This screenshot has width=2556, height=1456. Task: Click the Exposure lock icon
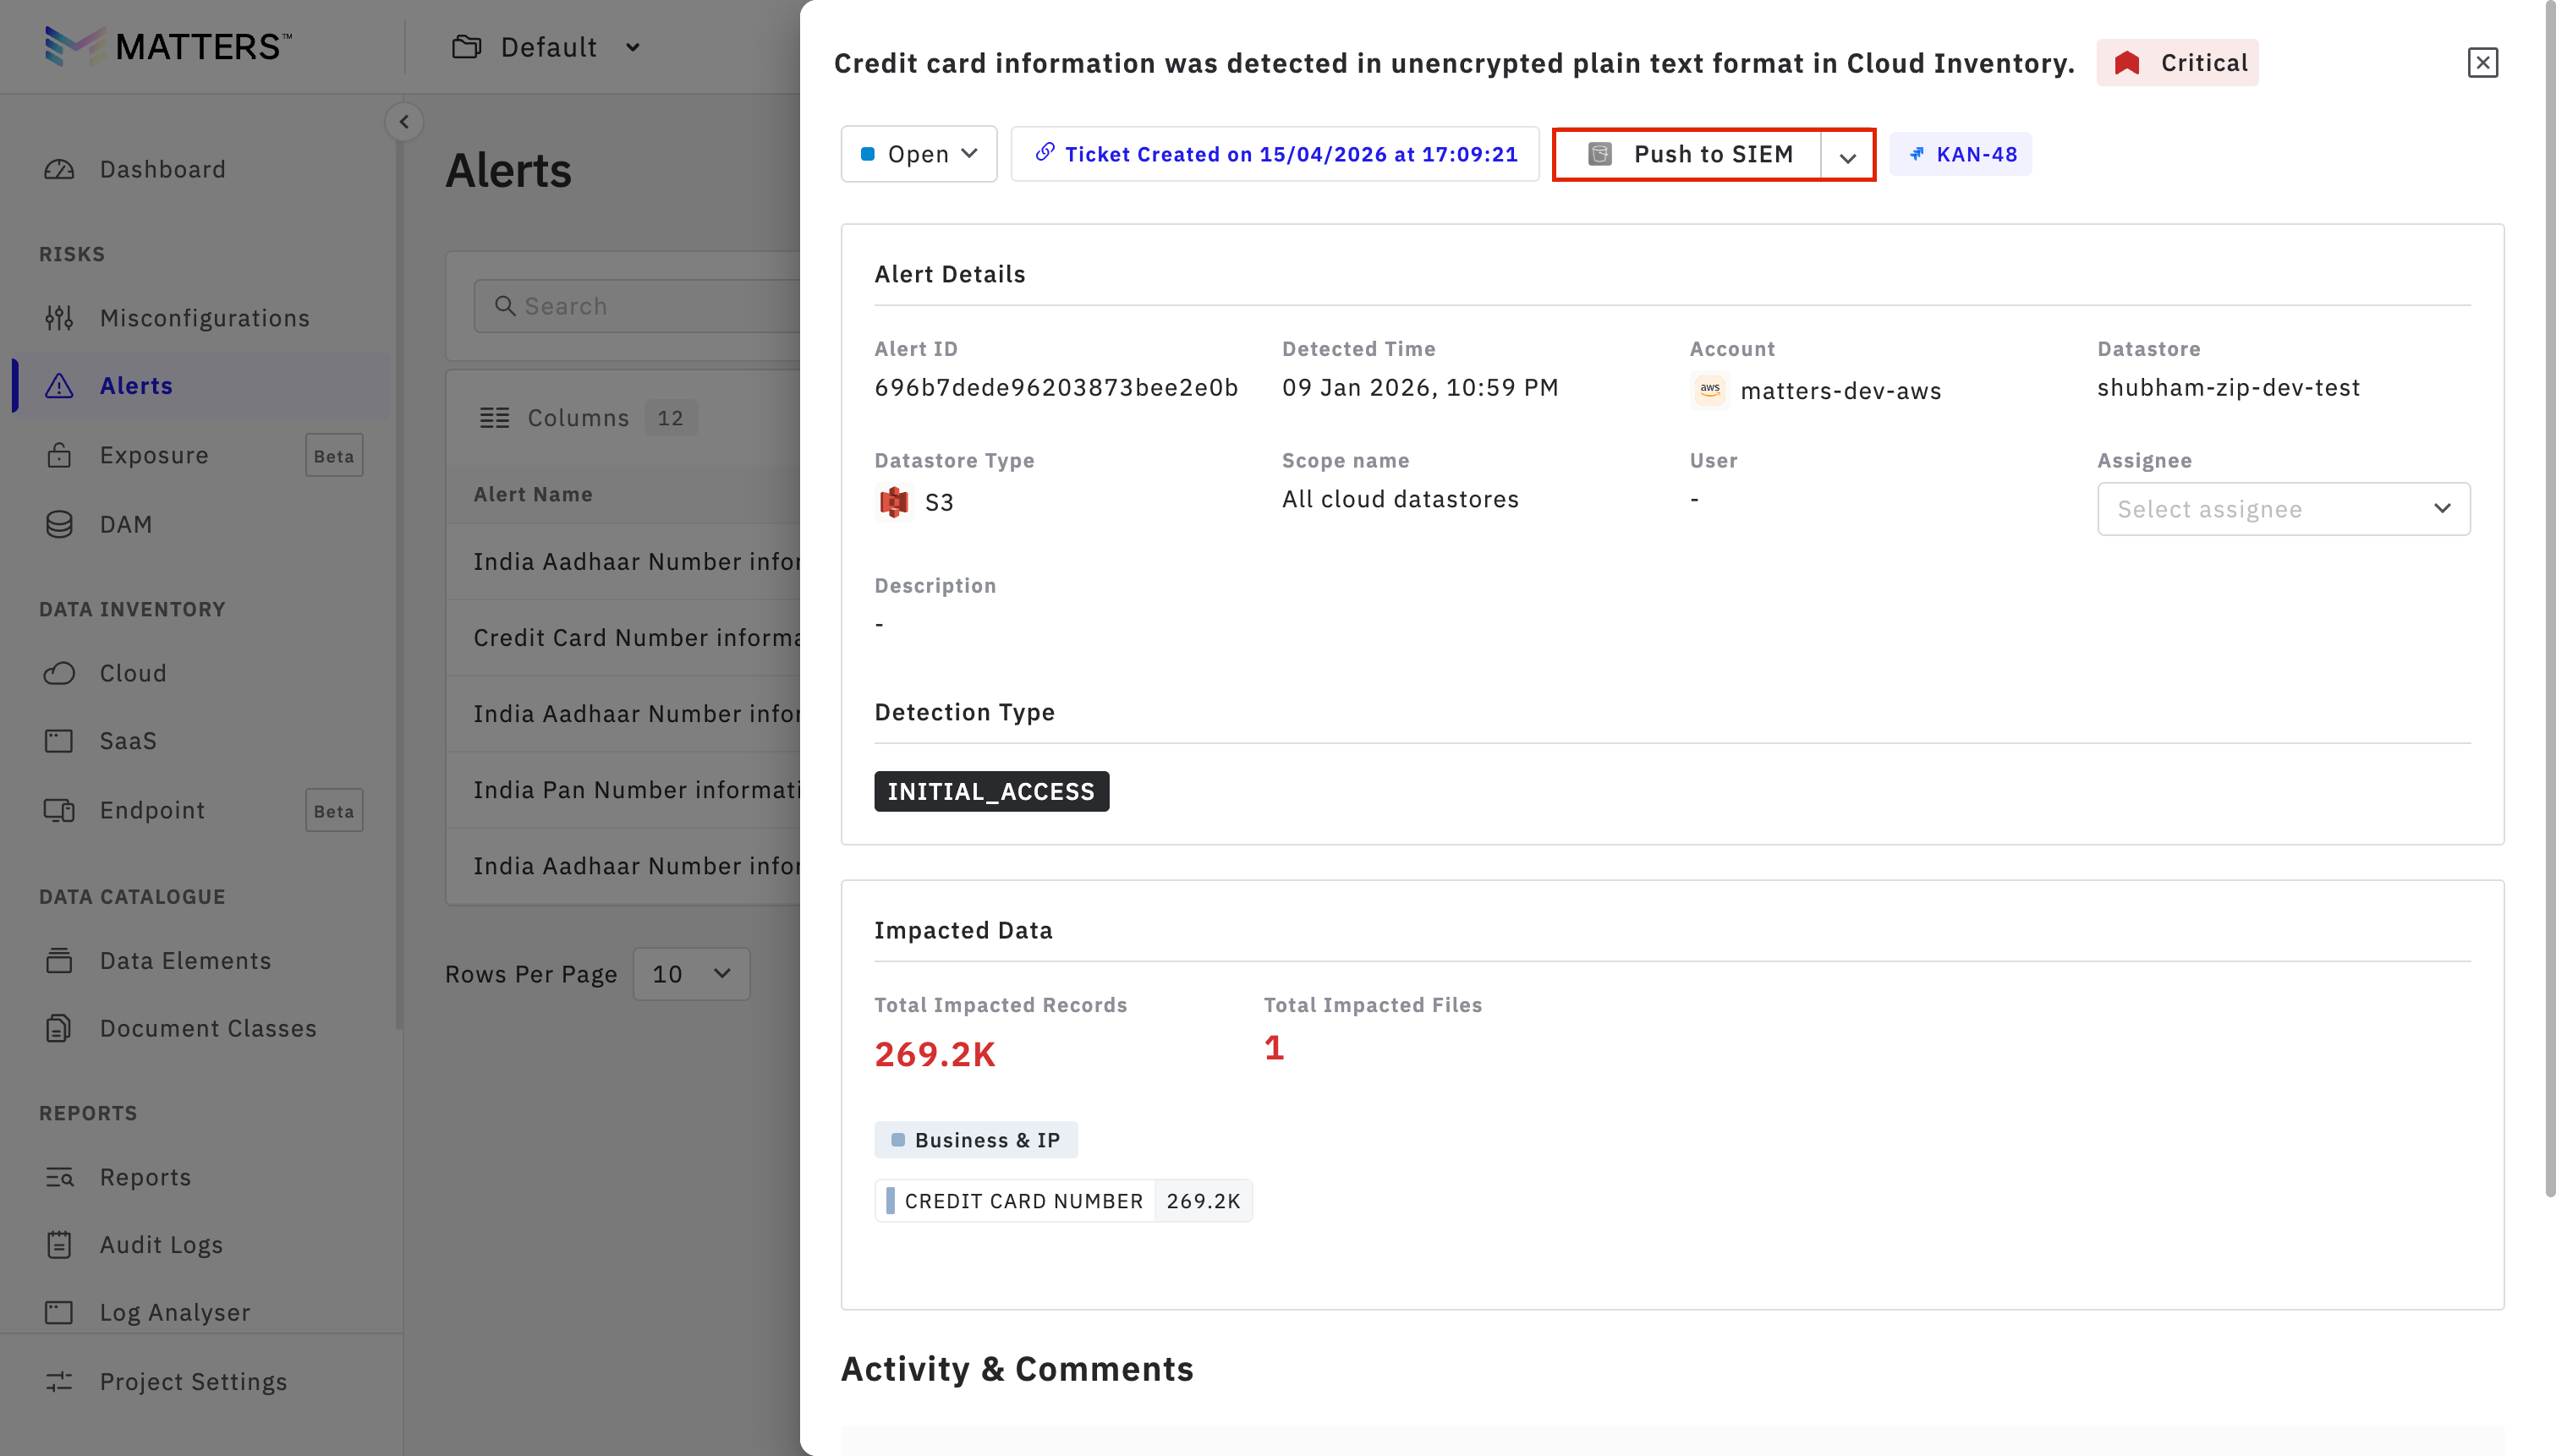point(59,456)
